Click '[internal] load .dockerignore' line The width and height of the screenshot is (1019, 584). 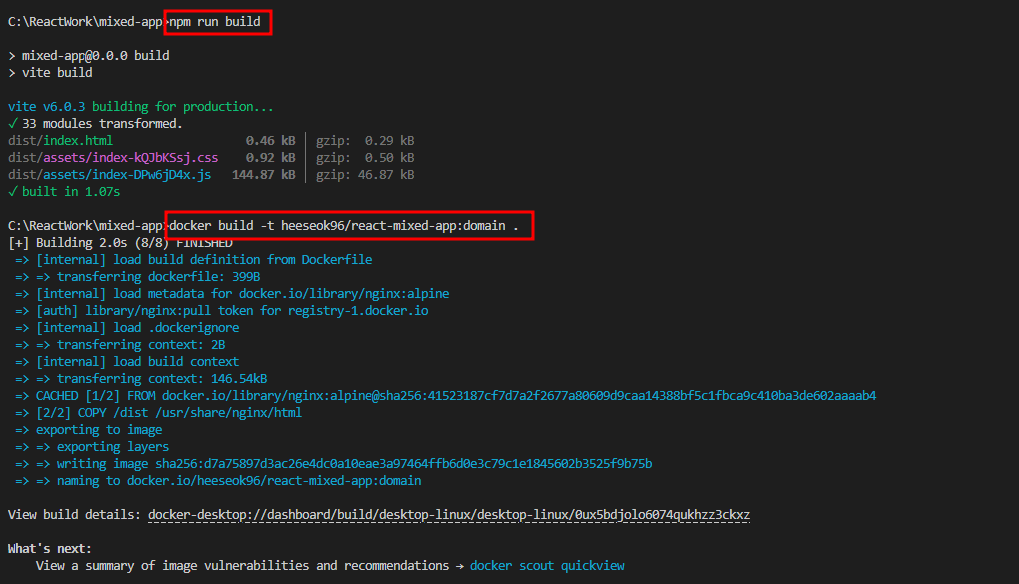[x=127, y=327]
